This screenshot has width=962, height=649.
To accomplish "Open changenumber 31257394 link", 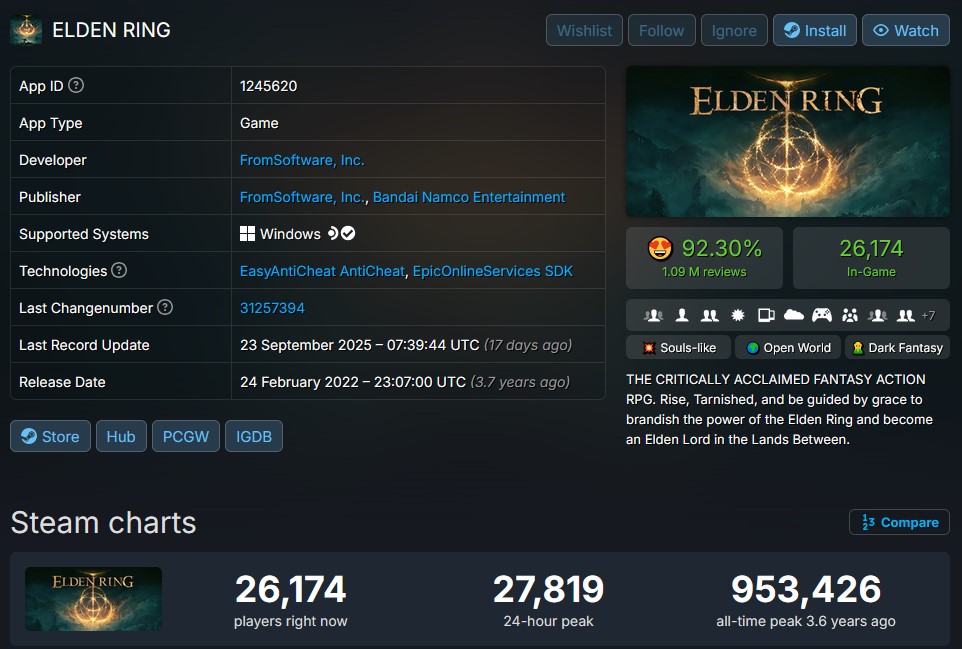I will coord(272,308).
